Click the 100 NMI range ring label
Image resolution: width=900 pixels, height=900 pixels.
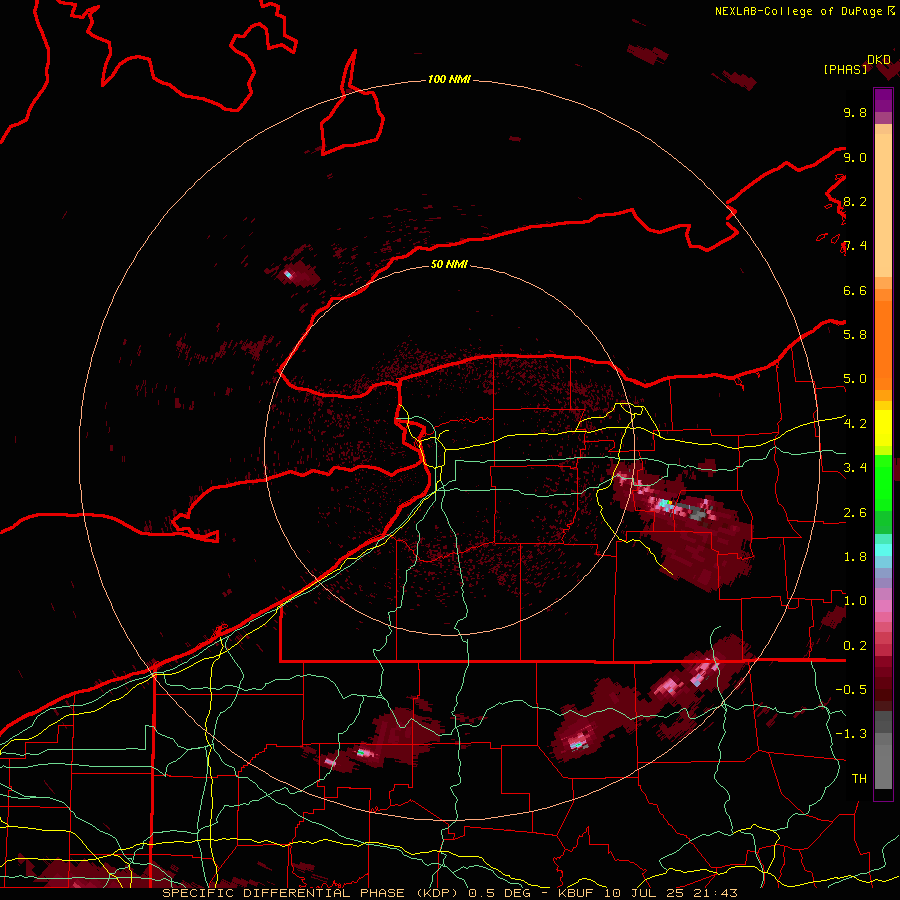pos(449,79)
